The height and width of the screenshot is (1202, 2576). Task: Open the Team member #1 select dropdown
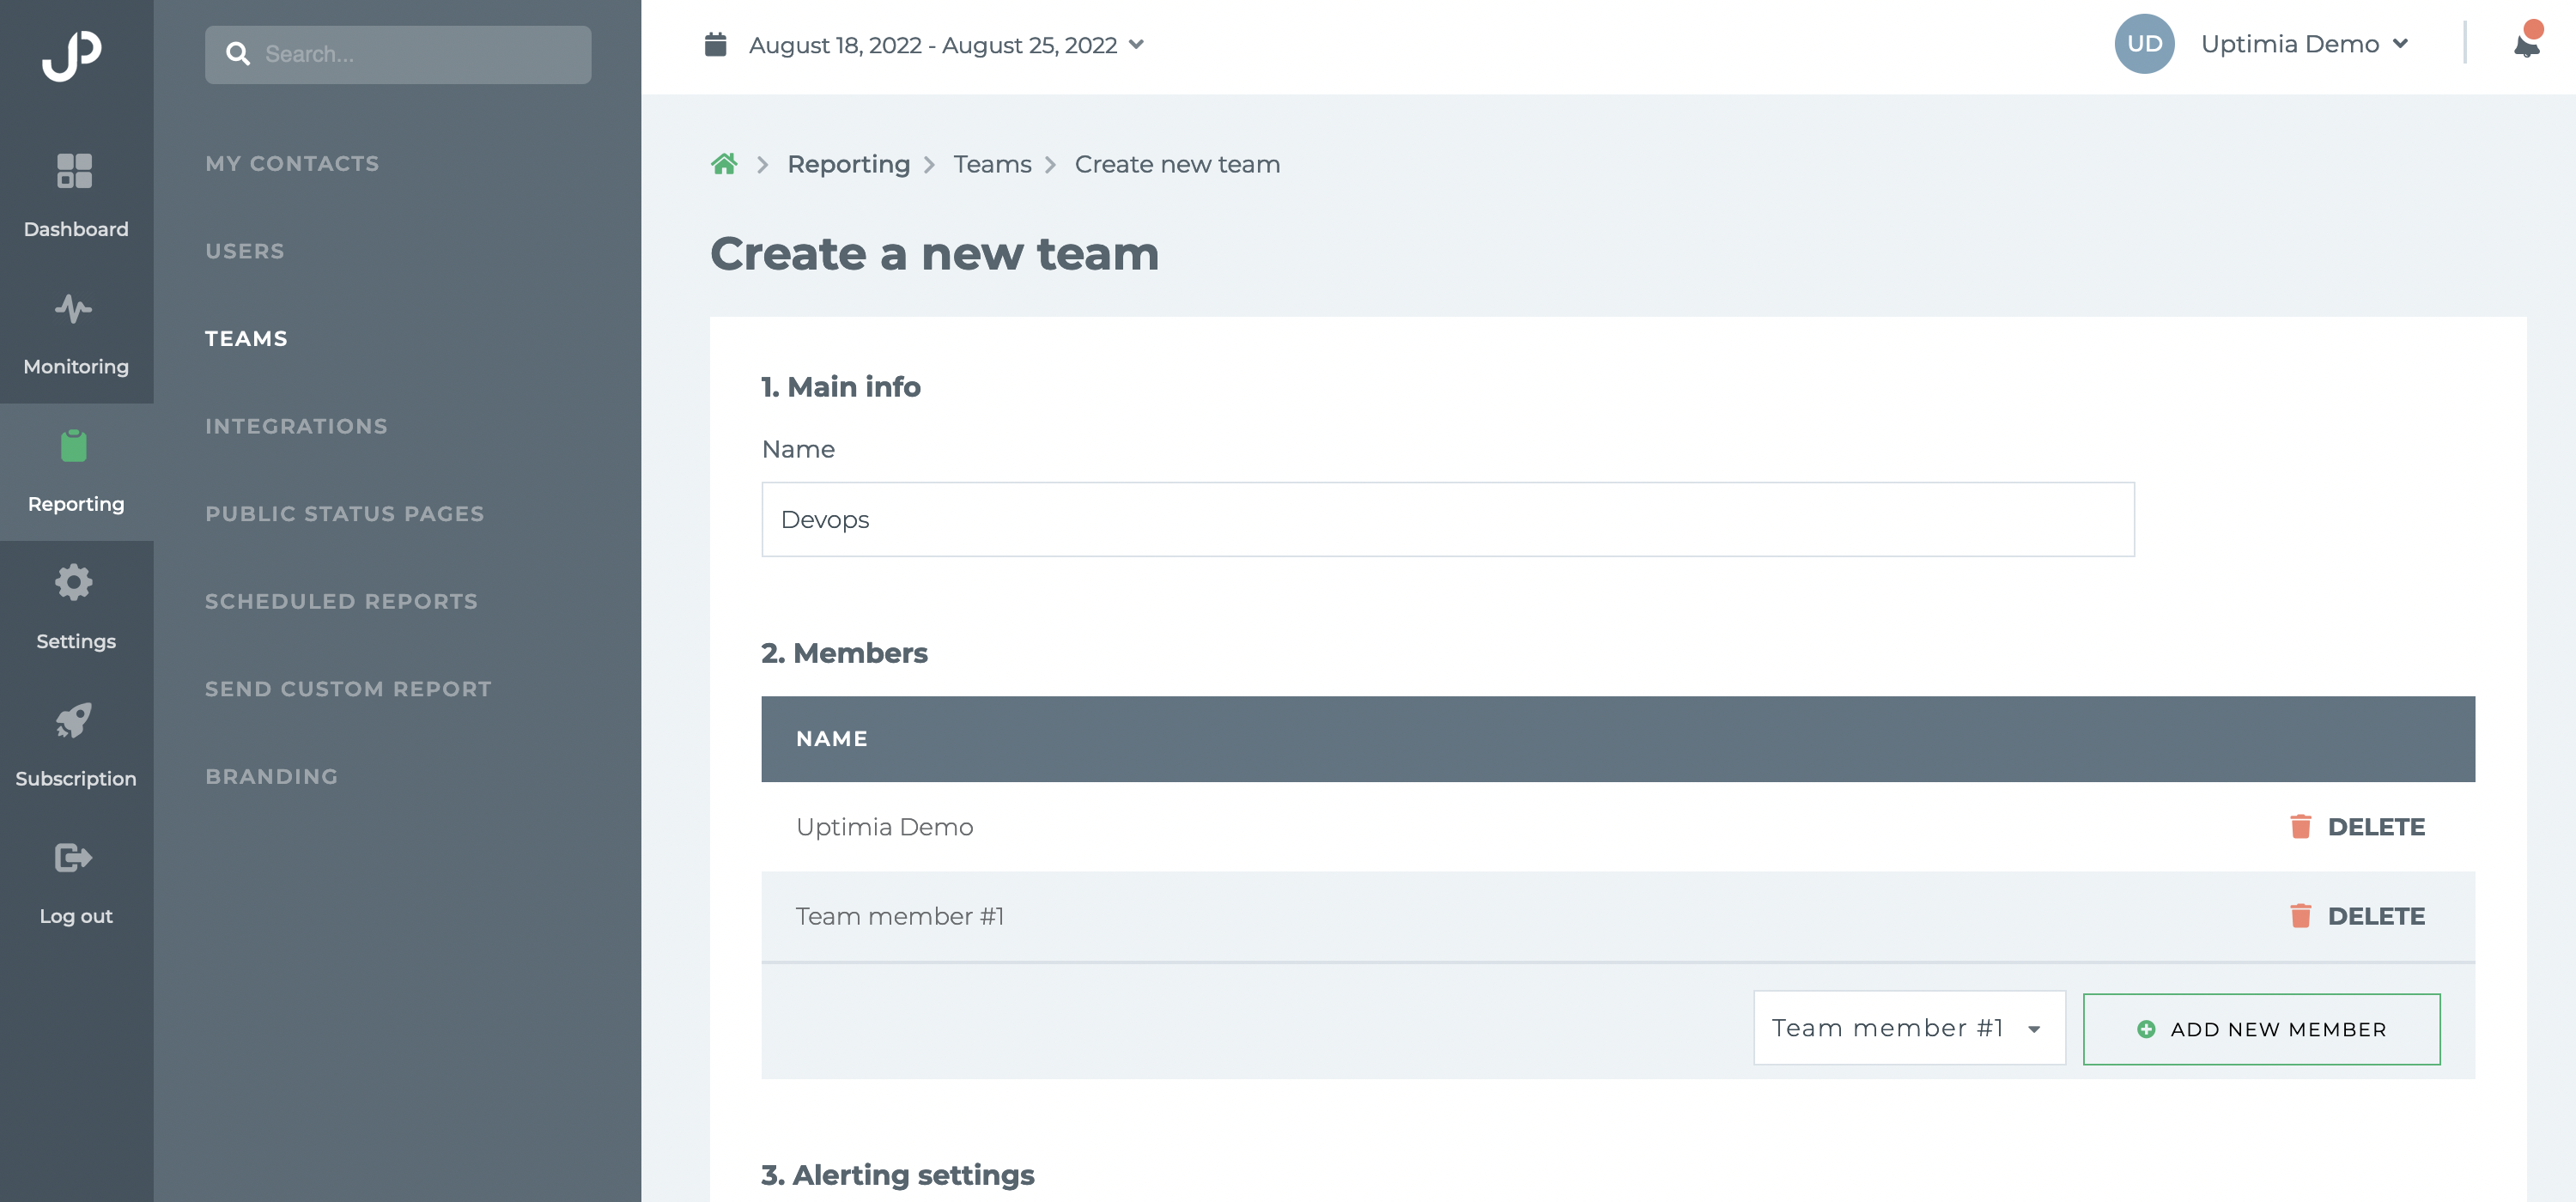pos(1909,1028)
